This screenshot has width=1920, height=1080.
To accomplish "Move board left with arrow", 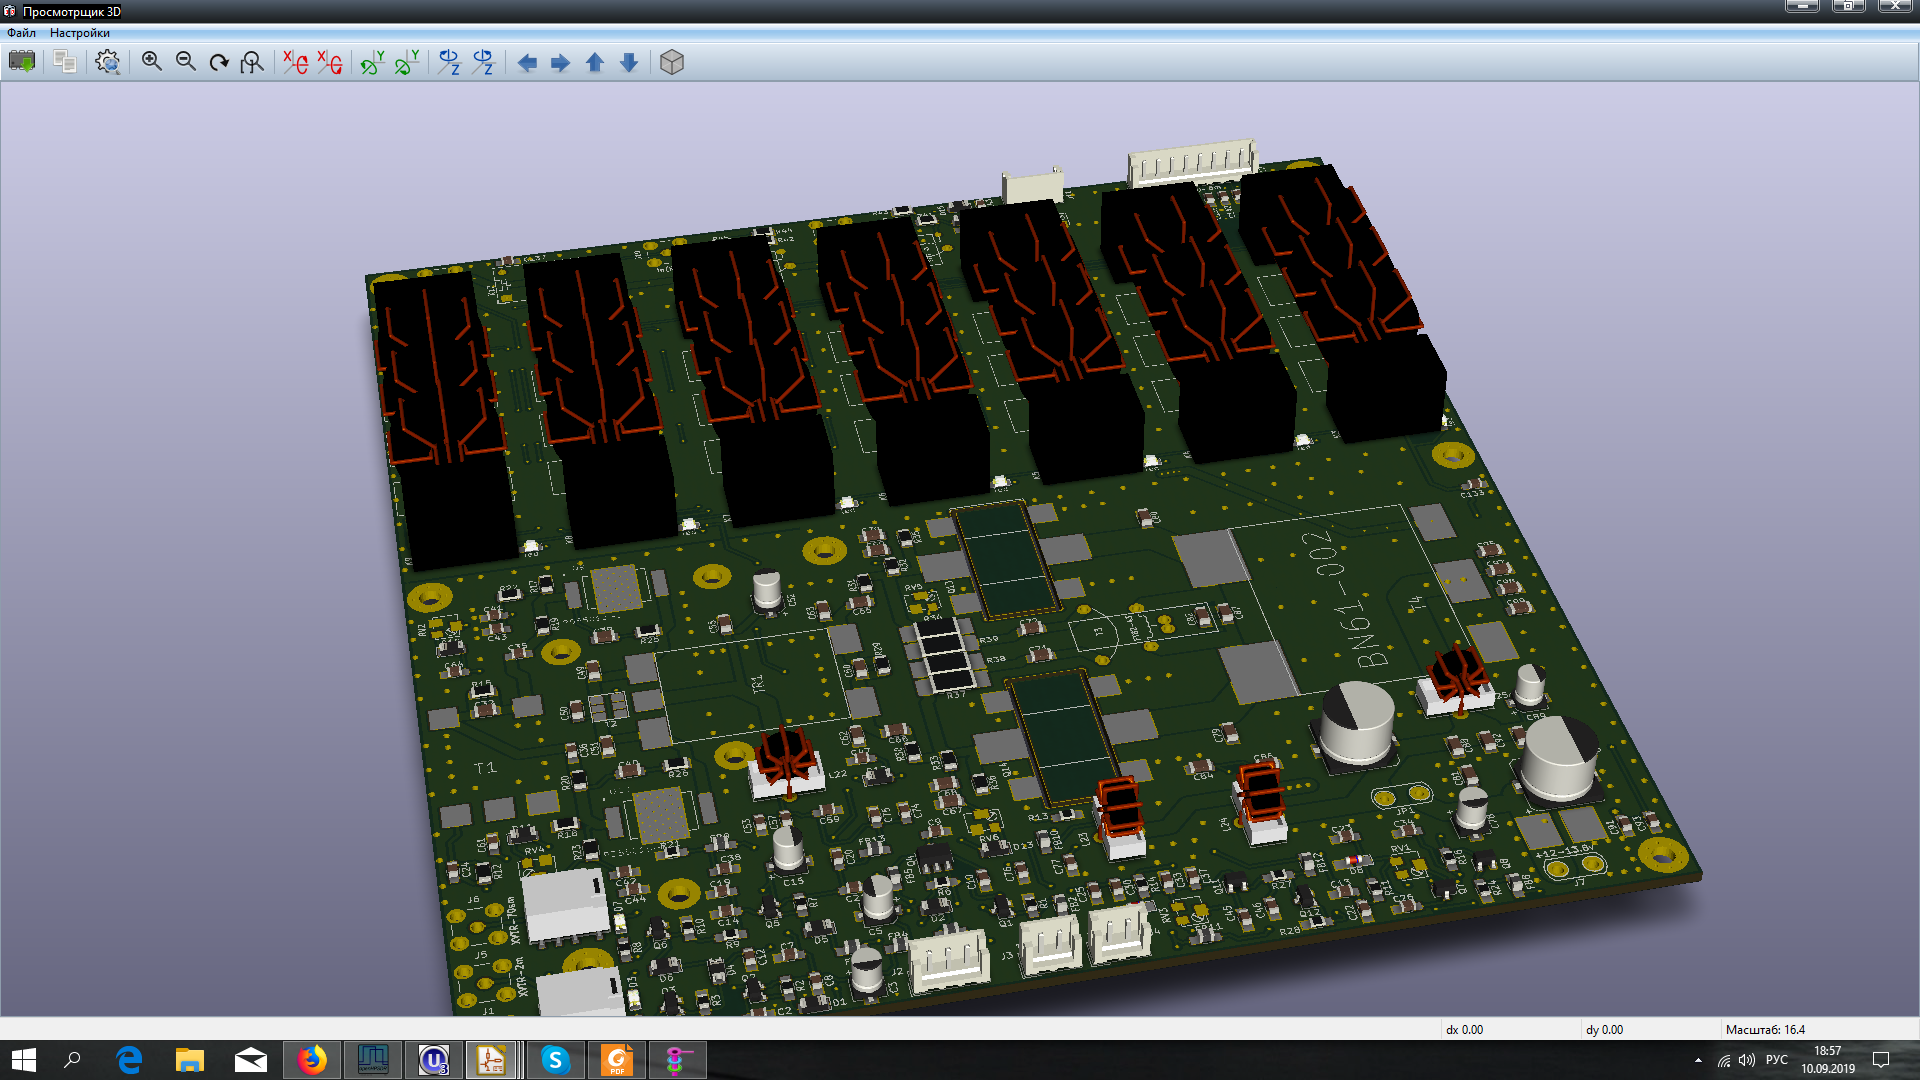I will (x=527, y=63).
